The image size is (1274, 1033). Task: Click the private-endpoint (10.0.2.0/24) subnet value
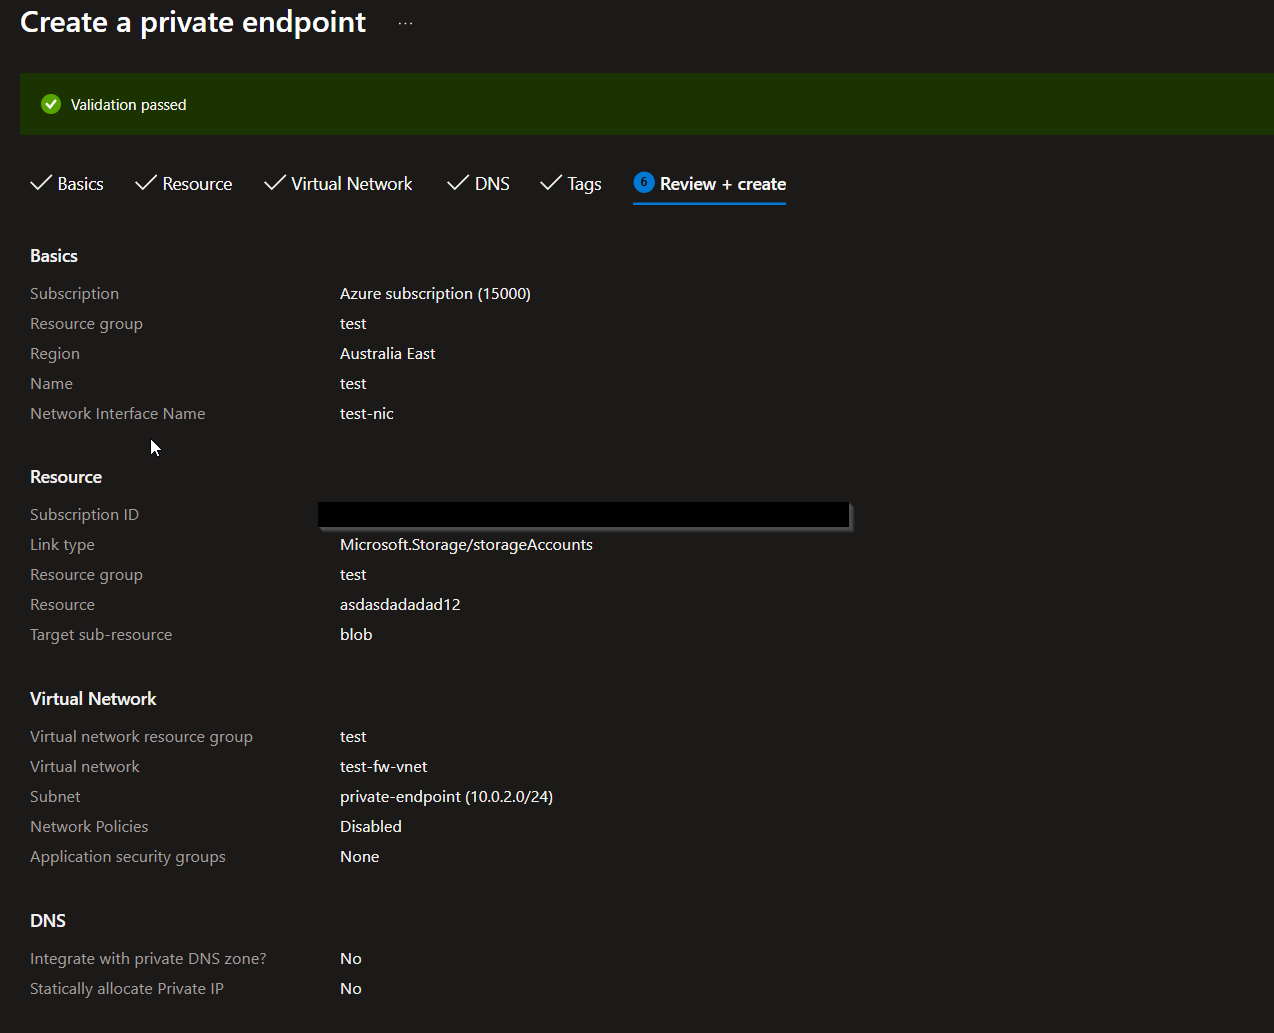click(446, 797)
